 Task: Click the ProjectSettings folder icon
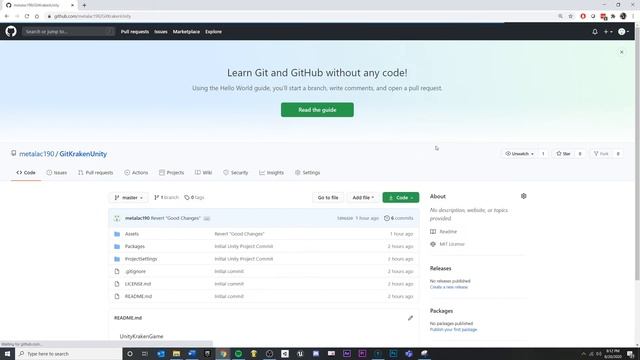(x=117, y=259)
